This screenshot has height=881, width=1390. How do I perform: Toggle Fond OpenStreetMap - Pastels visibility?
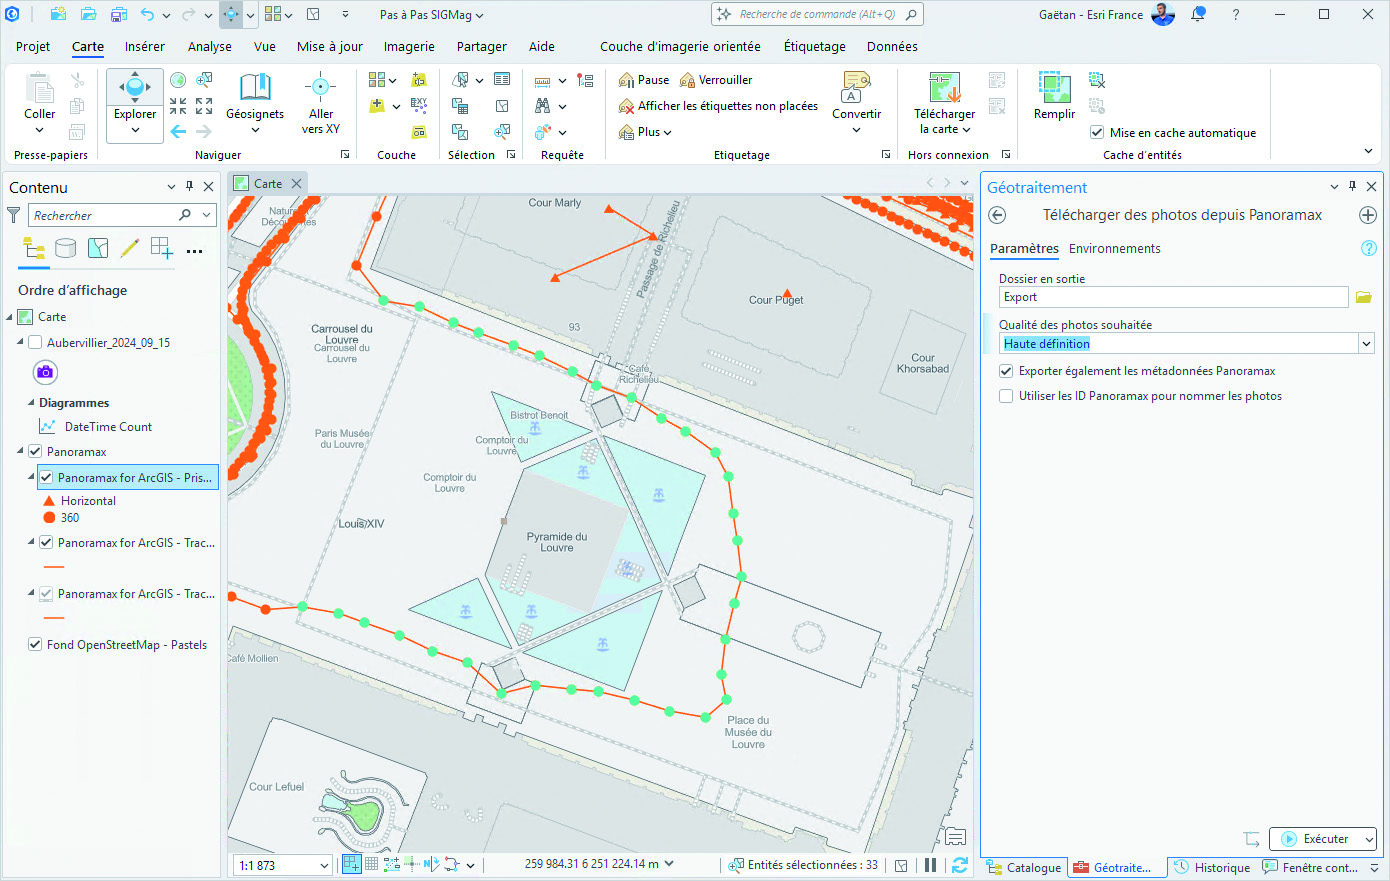click(x=36, y=644)
